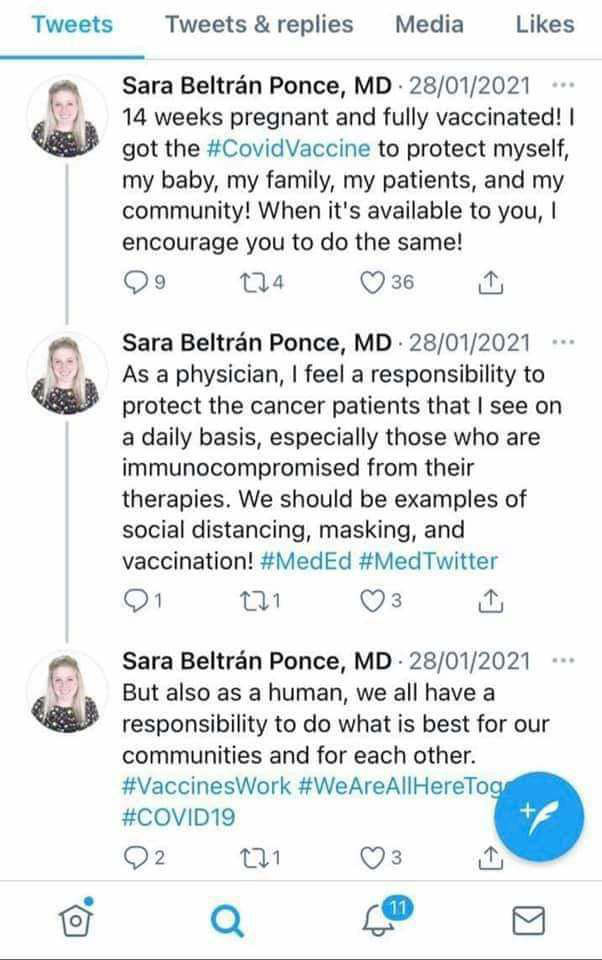The width and height of the screenshot is (602, 960).
Task: Like the 'But also as a human' tweet
Action: point(371,858)
